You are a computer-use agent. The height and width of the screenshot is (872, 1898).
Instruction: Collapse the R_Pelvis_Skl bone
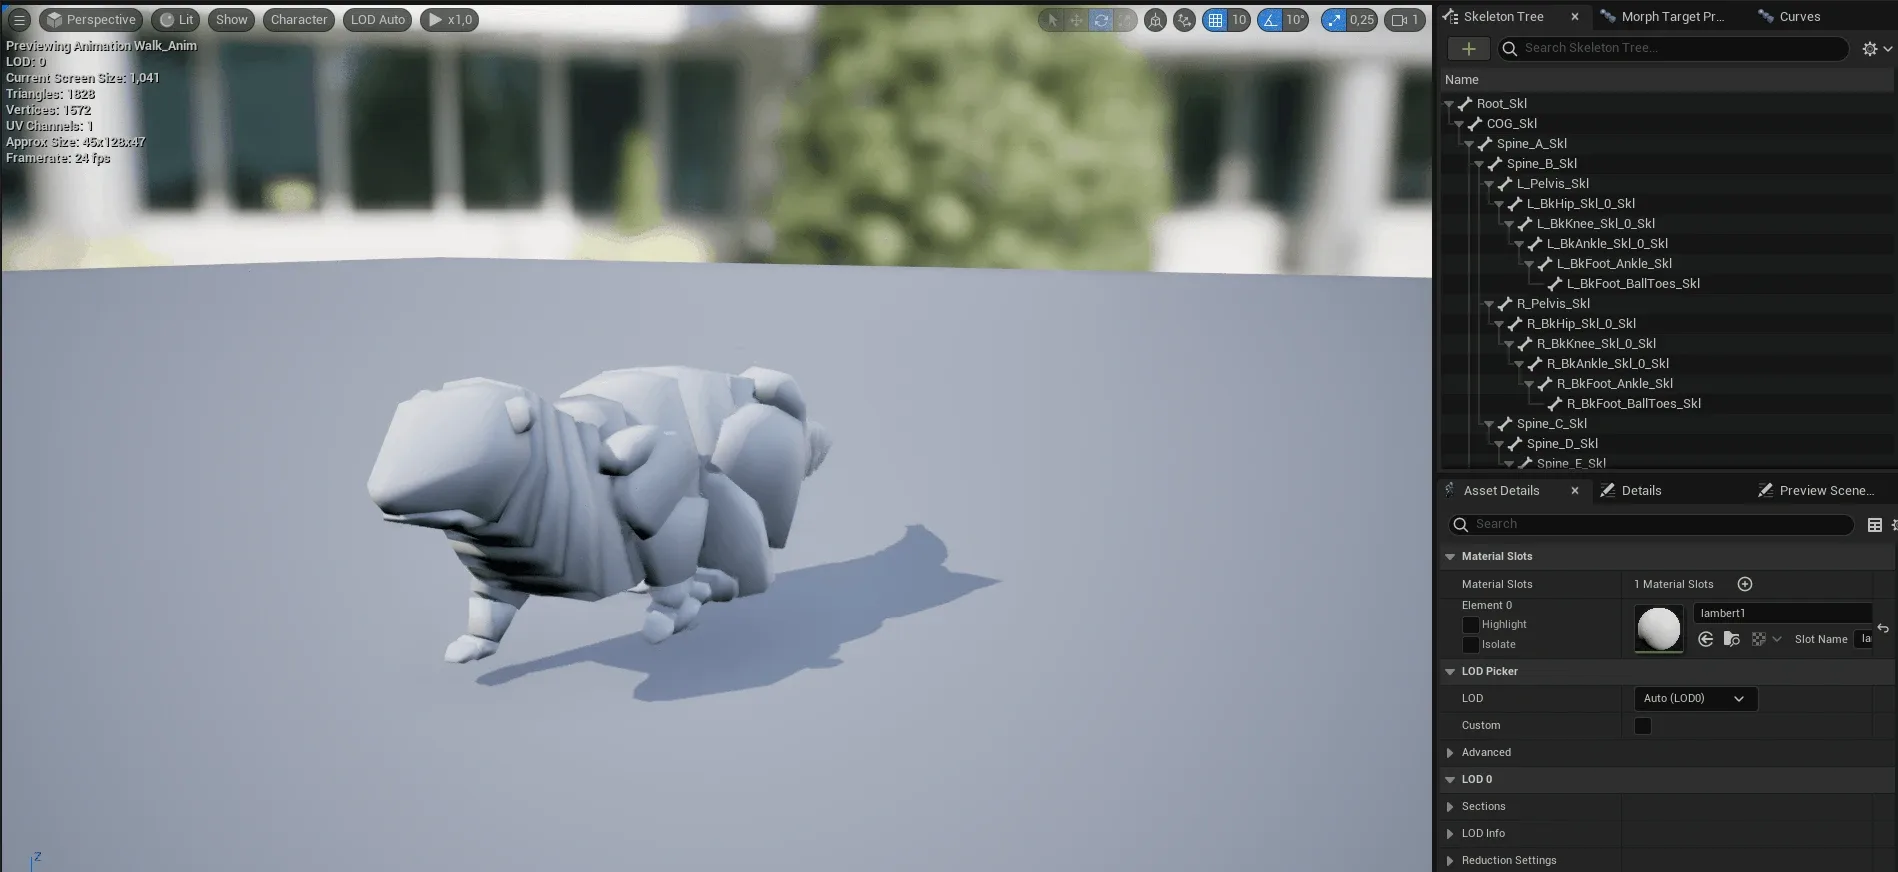click(1489, 304)
